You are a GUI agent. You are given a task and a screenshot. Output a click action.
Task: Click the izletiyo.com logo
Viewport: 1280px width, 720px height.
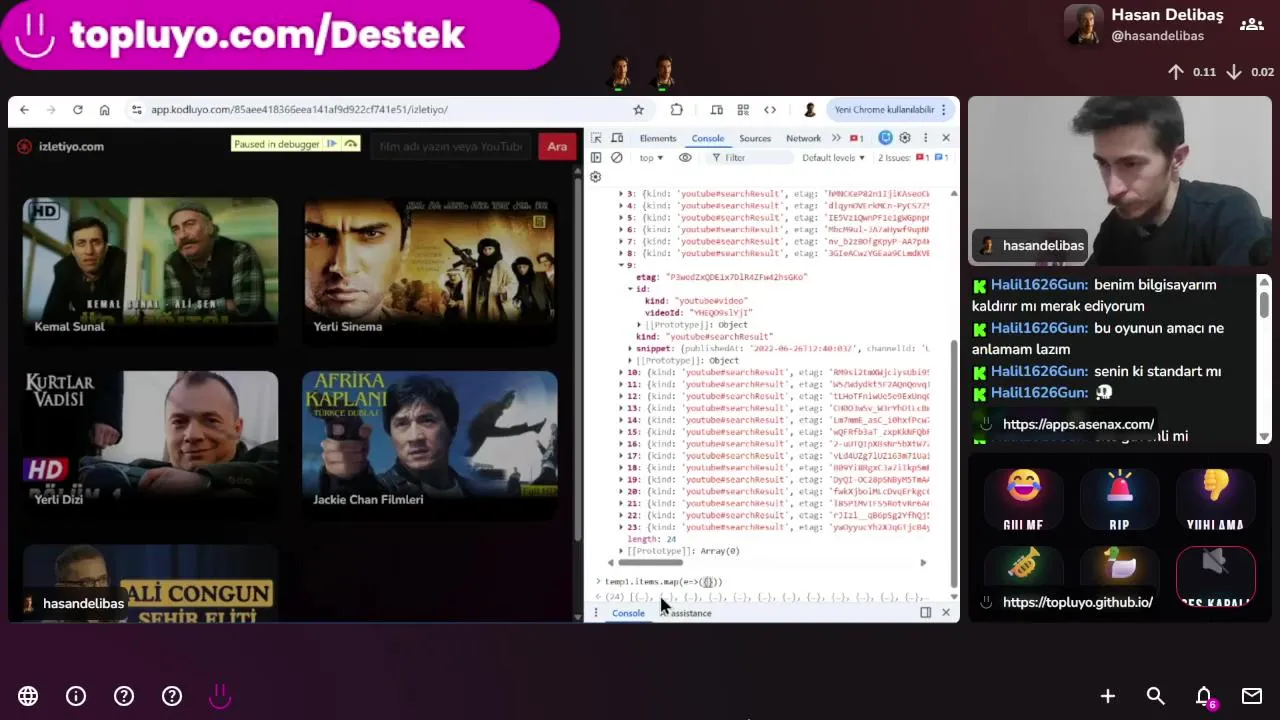(x=60, y=147)
